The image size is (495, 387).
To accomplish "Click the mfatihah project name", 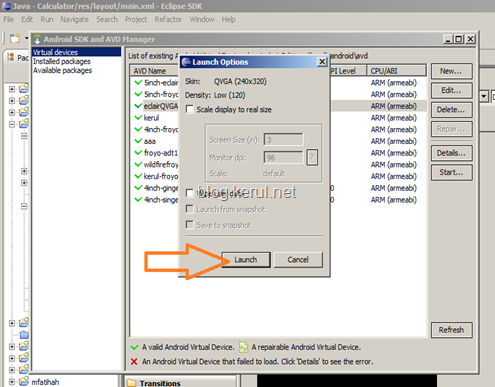I will point(45,382).
